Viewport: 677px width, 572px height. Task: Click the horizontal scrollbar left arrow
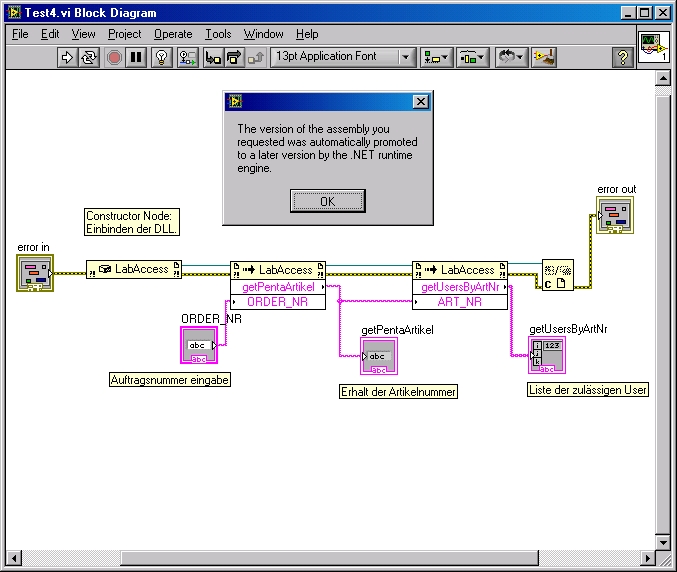(14, 558)
